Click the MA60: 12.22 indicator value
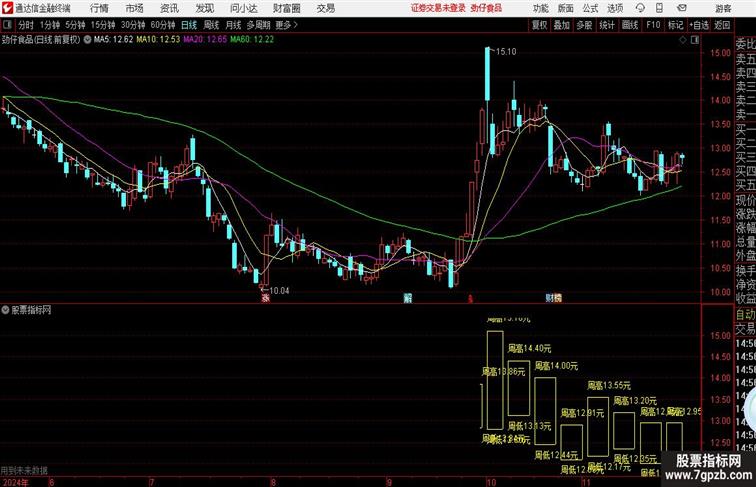Screen dimensions: 756x487 click(252, 40)
